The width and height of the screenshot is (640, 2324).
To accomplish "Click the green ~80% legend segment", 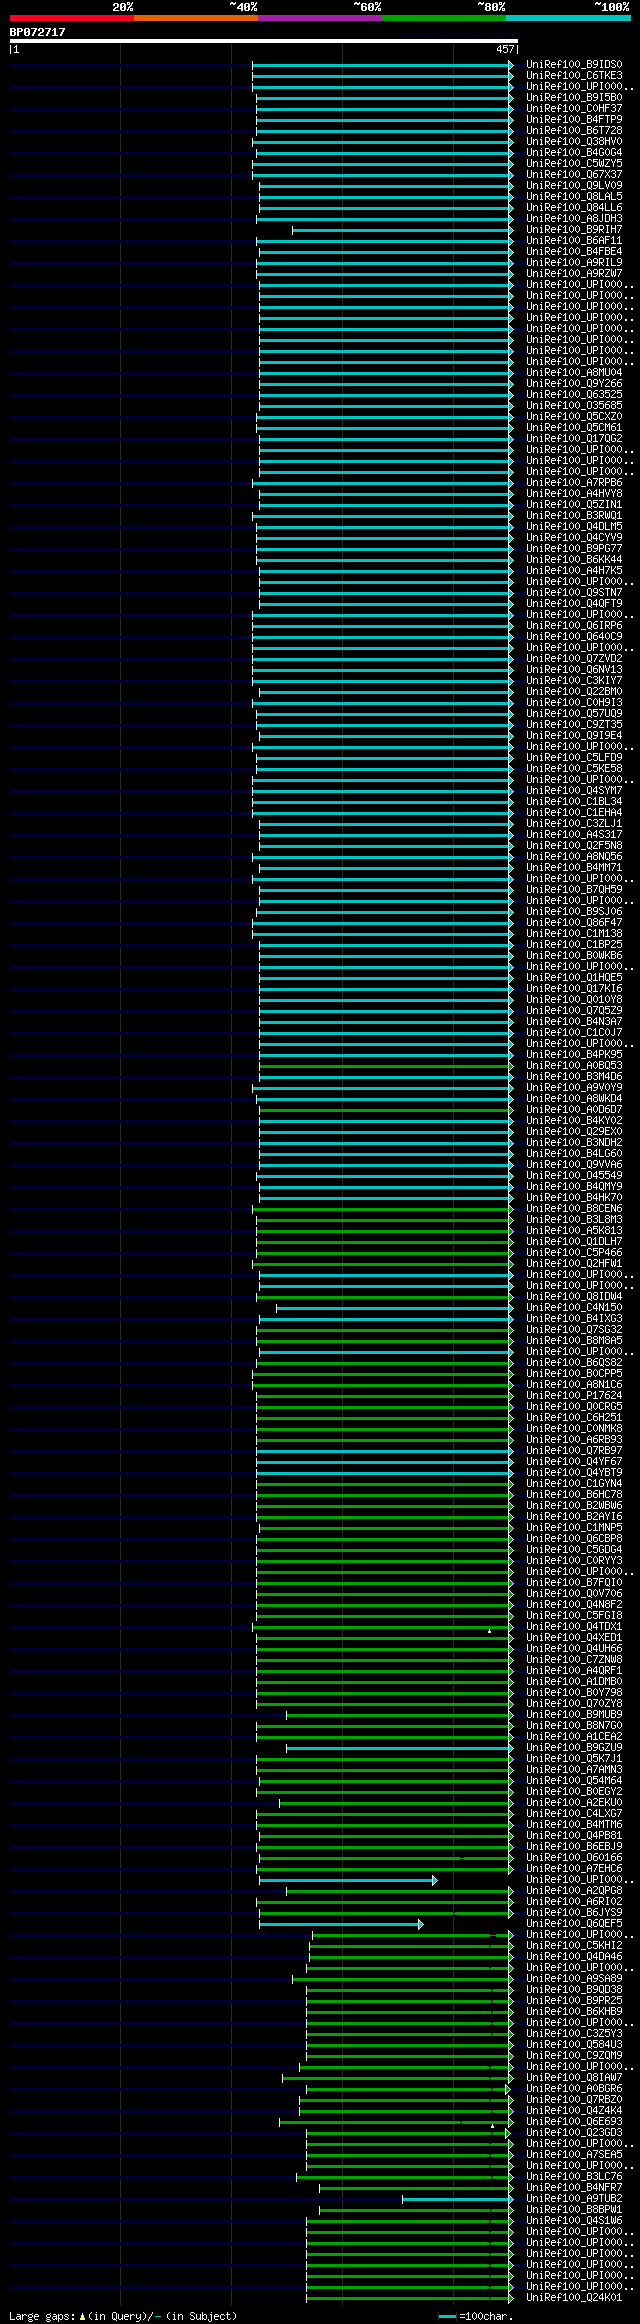I will click(444, 18).
